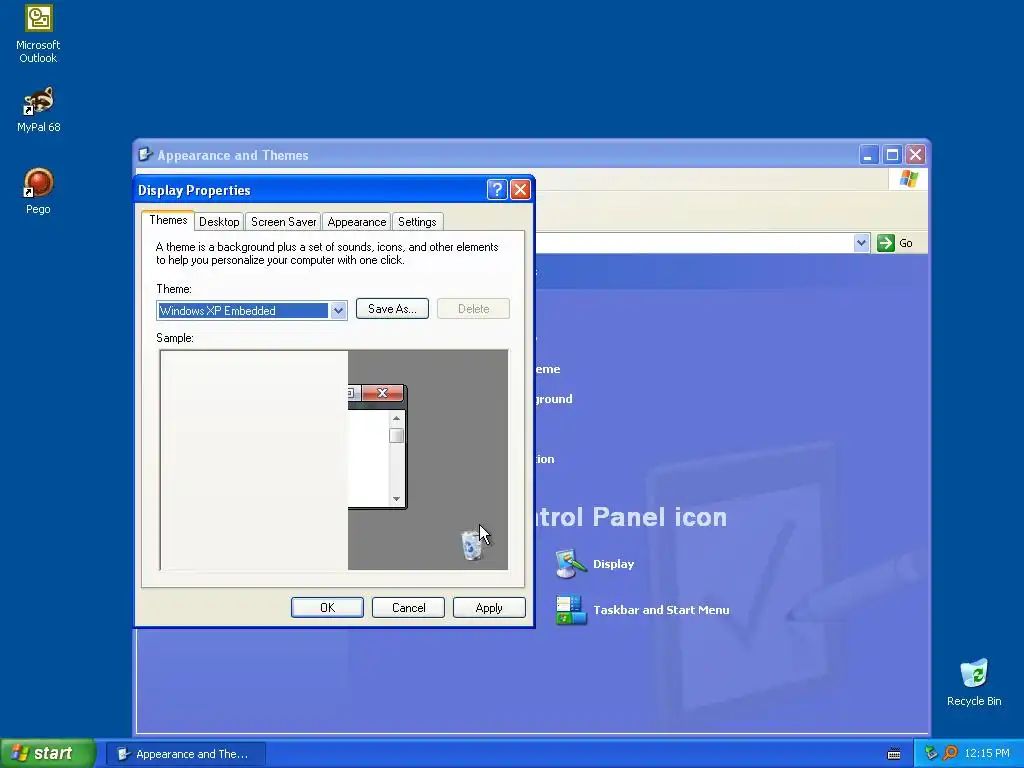Switch to the Desktop tab
The height and width of the screenshot is (768, 1024).
tap(219, 222)
